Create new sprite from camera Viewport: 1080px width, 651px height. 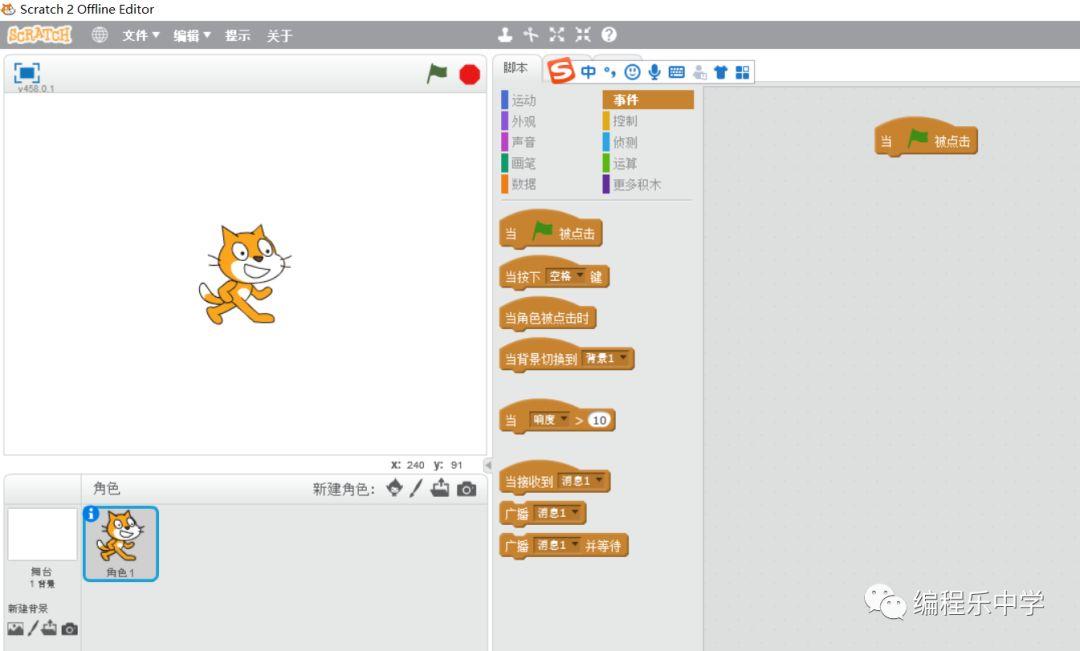pyautogui.click(x=466, y=489)
